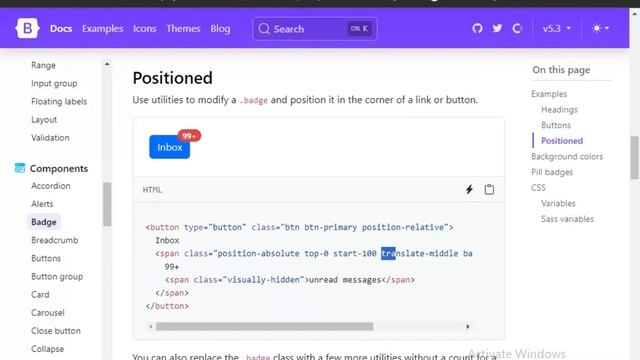The width and height of the screenshot is (640, 360).
Task: Jump to Pill badges in page contents
Action: click(x=552, y=172)
